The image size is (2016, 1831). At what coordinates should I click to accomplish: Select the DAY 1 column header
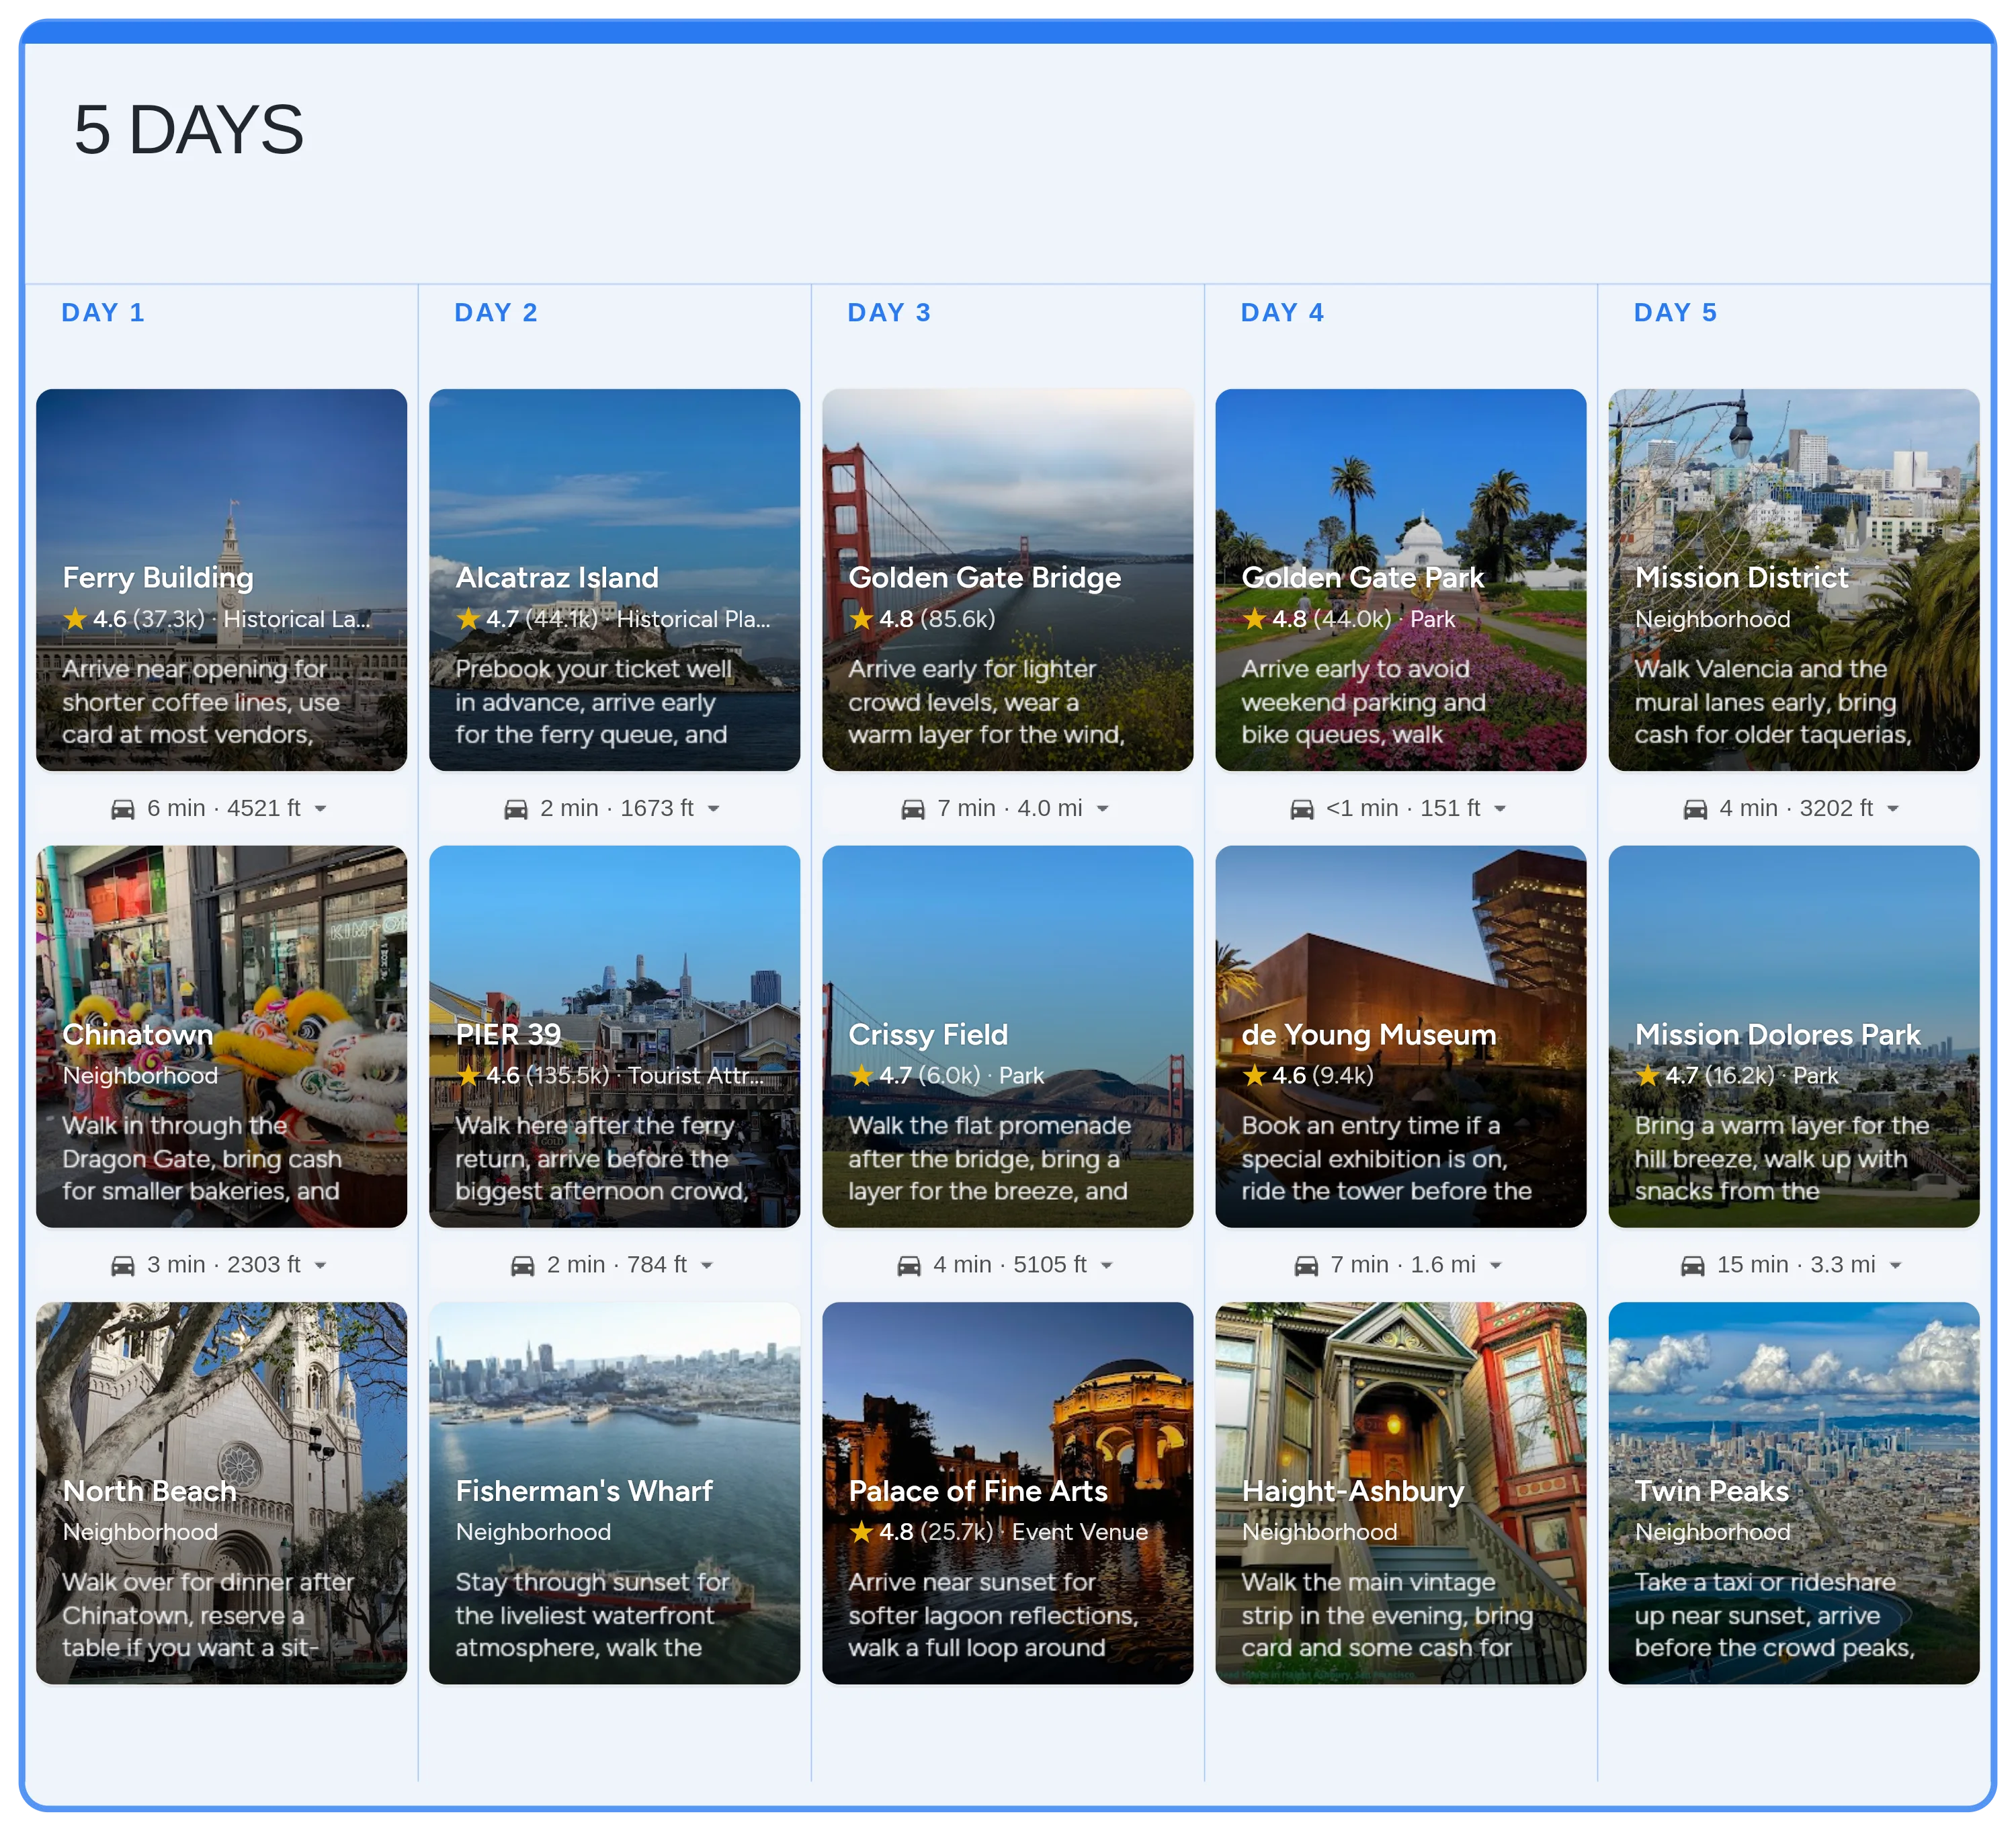pos(103,313)
